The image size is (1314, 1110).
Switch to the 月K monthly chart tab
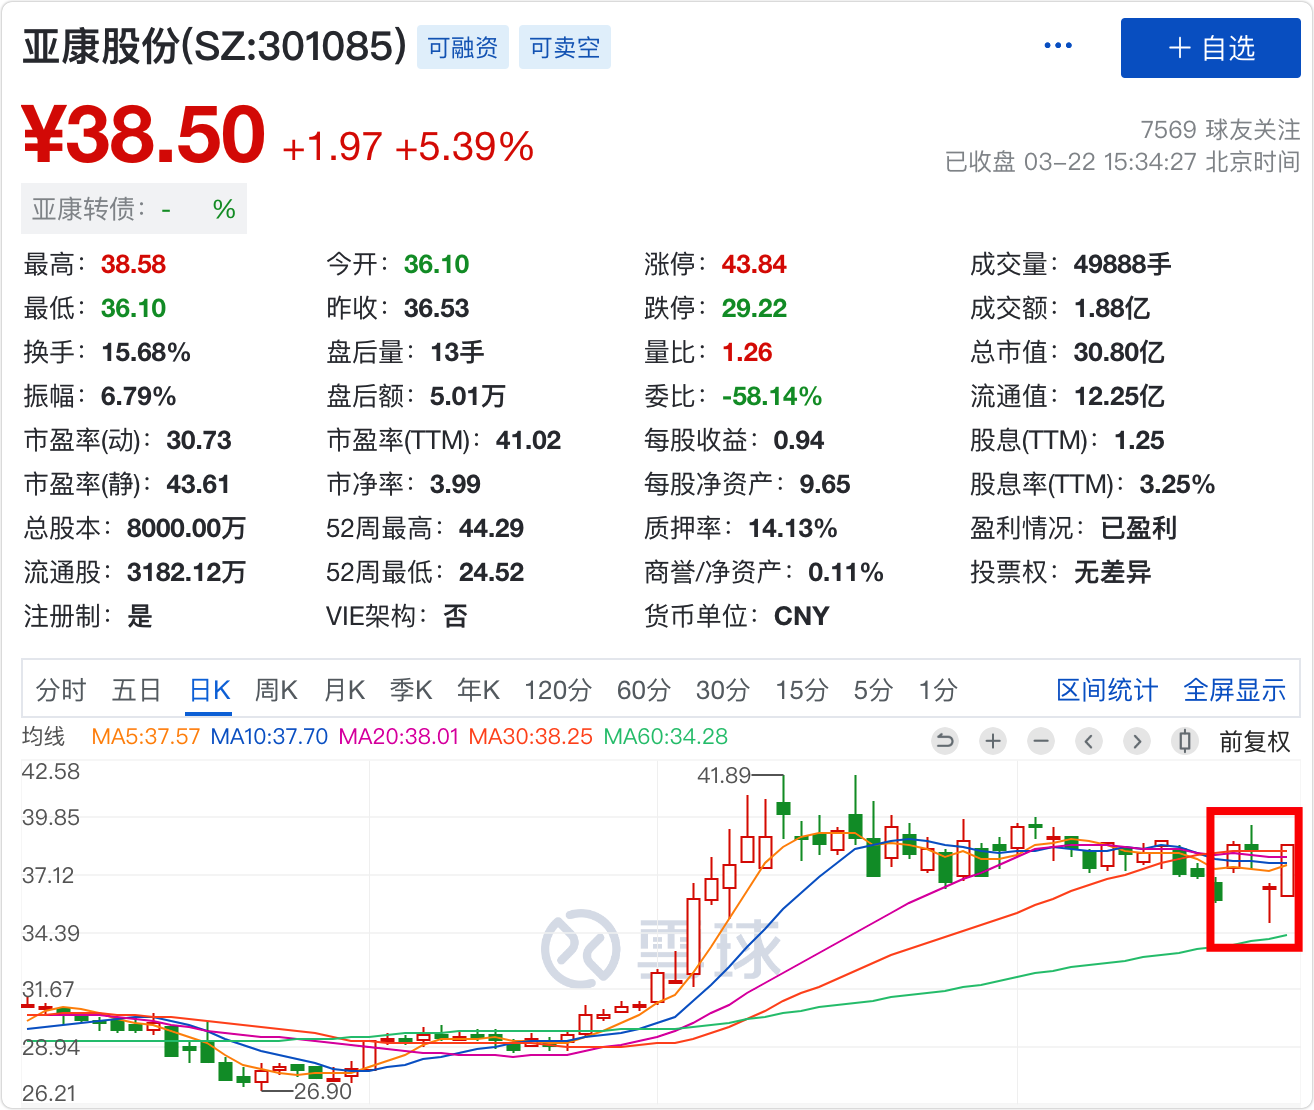[x=344, y=690]
